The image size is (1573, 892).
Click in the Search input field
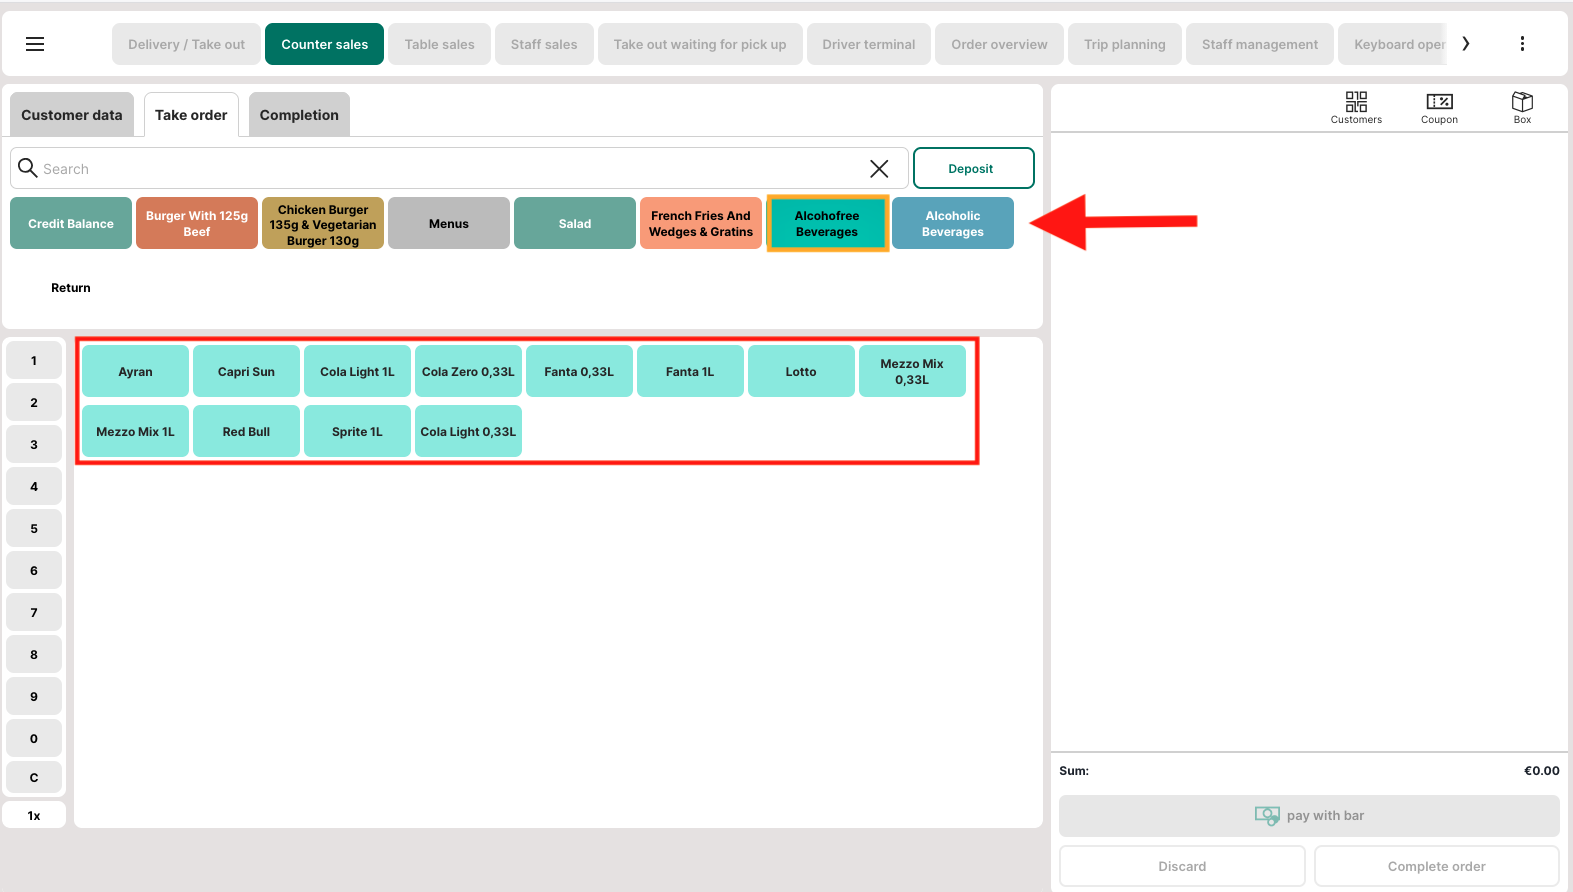click(x=450, y=169)
